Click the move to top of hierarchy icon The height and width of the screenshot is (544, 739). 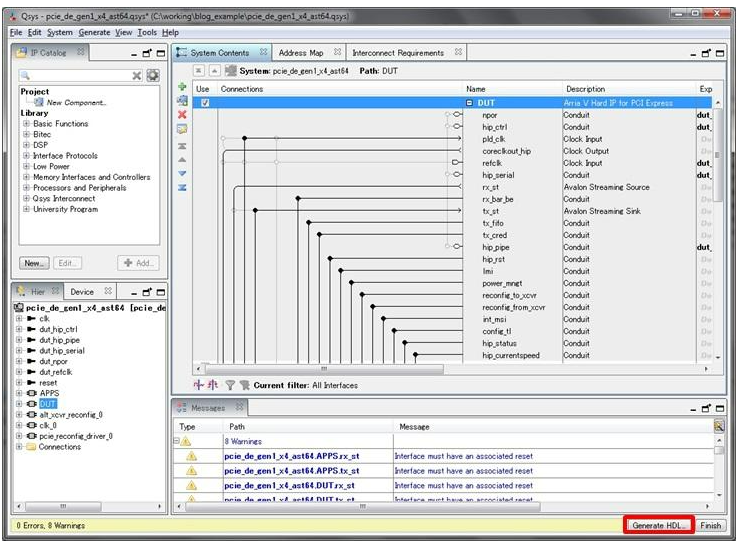tap(199, 71)
